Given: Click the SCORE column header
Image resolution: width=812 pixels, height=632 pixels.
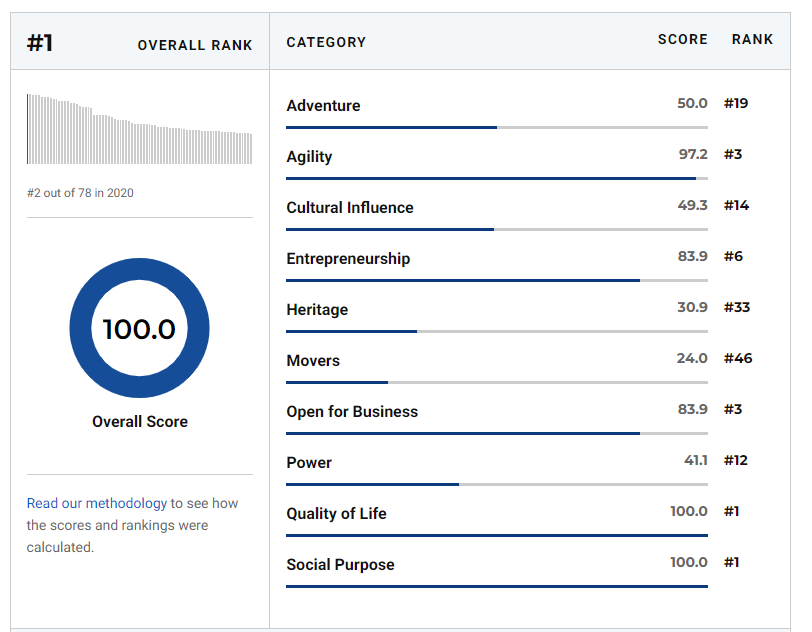Looking at the screenshot, I should [x=682, y=40].
